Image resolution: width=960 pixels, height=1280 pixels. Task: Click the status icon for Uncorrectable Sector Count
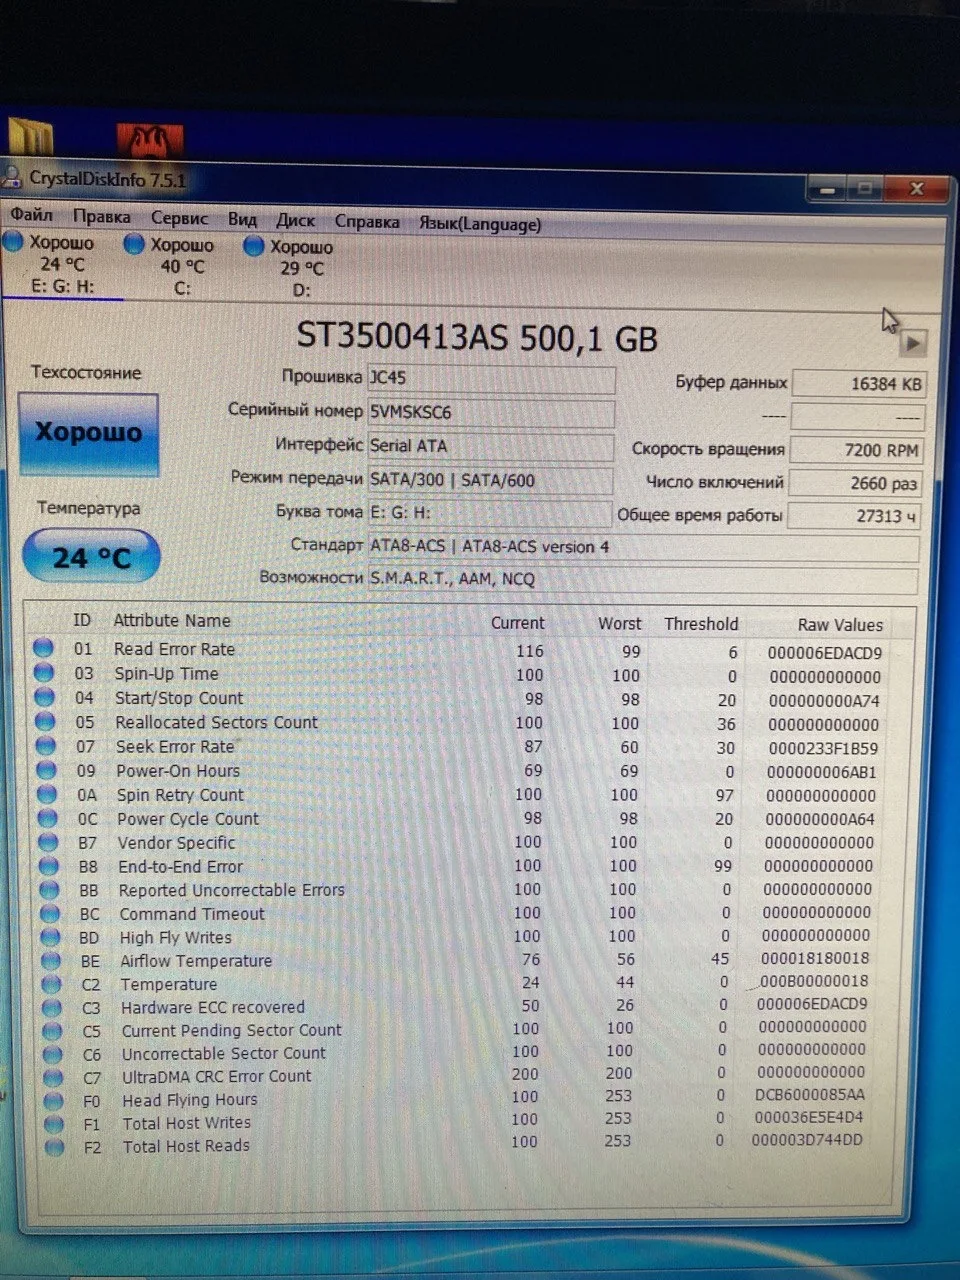click(53, 1053)
